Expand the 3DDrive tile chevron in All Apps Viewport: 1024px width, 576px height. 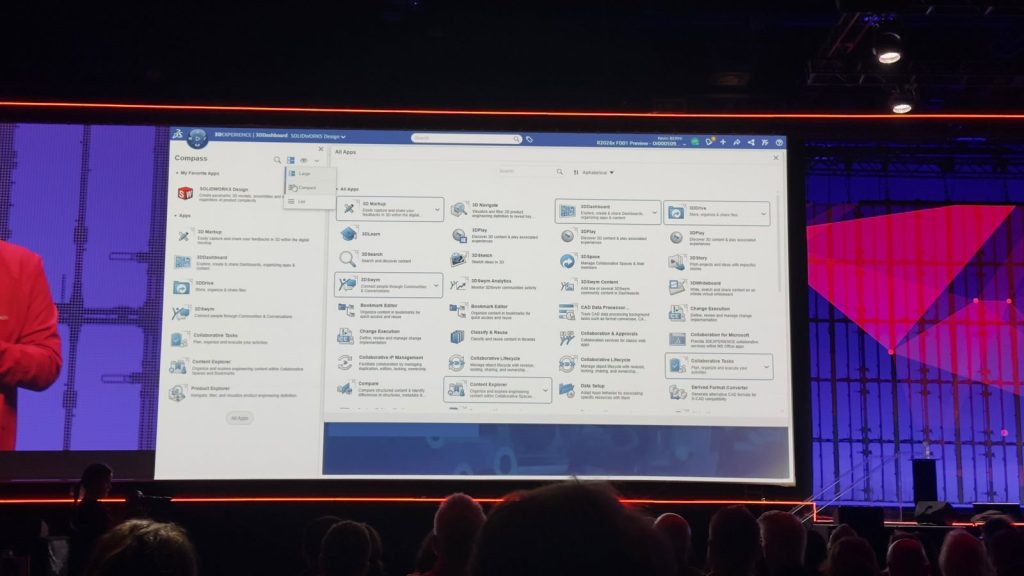coord(763,212)
